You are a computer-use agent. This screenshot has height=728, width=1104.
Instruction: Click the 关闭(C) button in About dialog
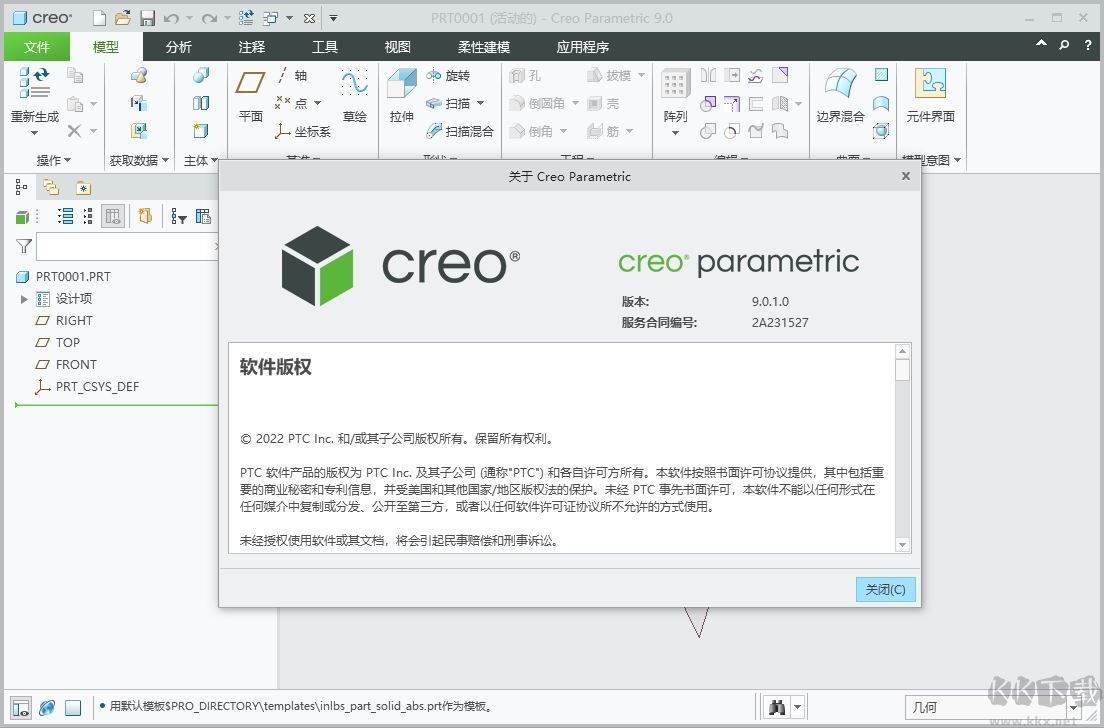click(884, 589)
